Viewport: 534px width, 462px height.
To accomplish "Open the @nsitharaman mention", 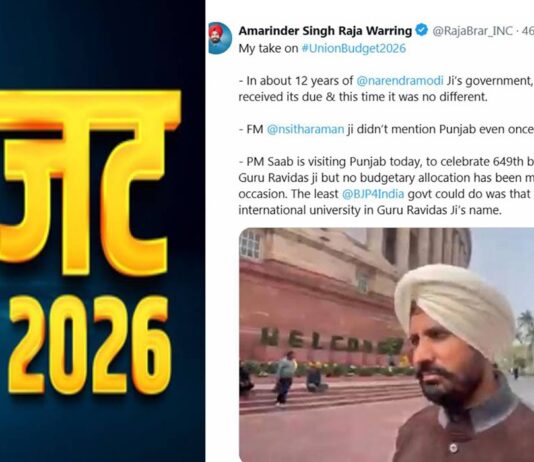I will (305, 129).
